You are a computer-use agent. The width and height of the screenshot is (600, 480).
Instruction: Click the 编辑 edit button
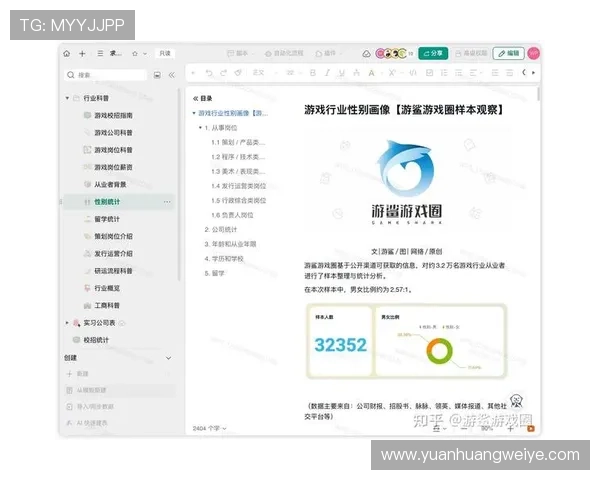click(x=509, y=53)
